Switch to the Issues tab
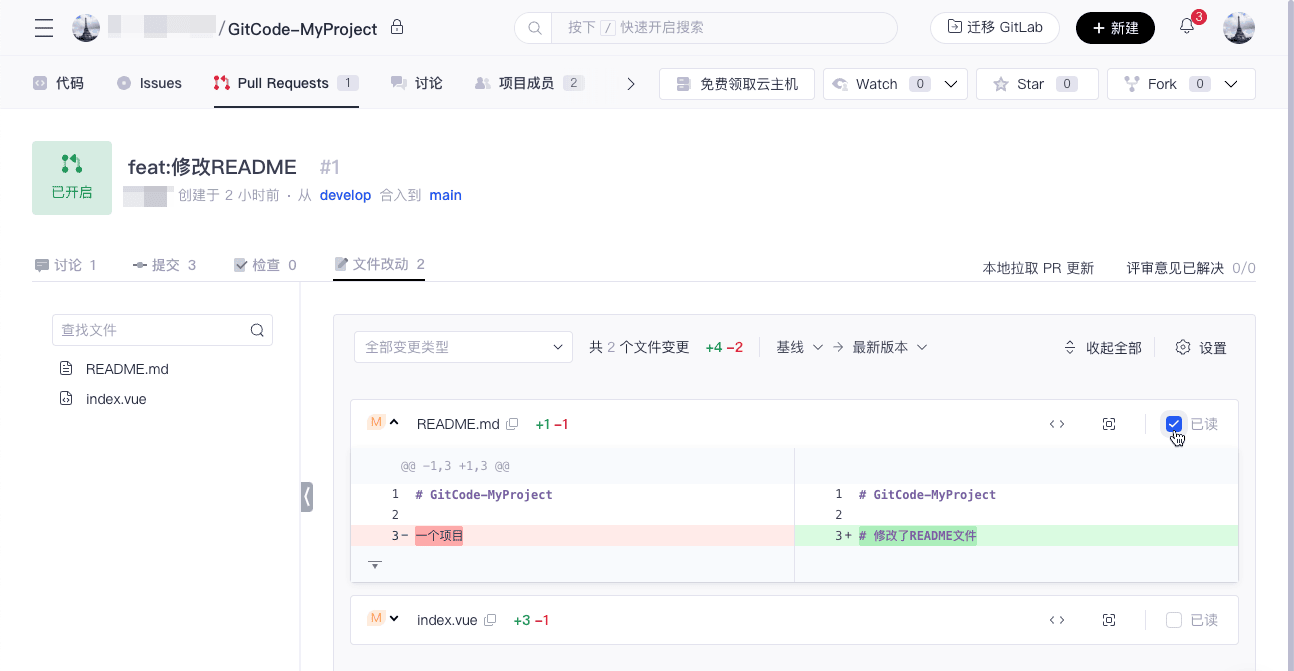Screen dimensions: 1294x671 coord(149,84)
